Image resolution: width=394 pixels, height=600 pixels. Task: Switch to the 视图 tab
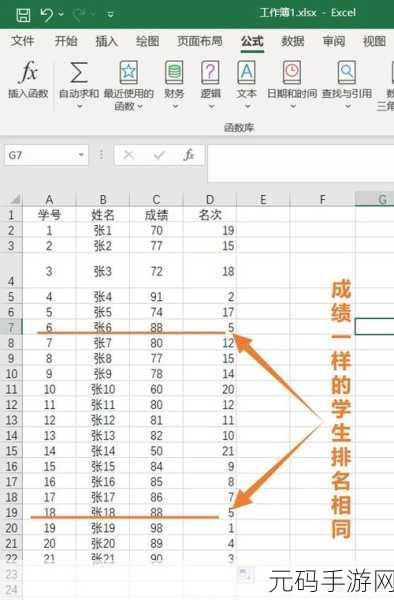[374, 41]
